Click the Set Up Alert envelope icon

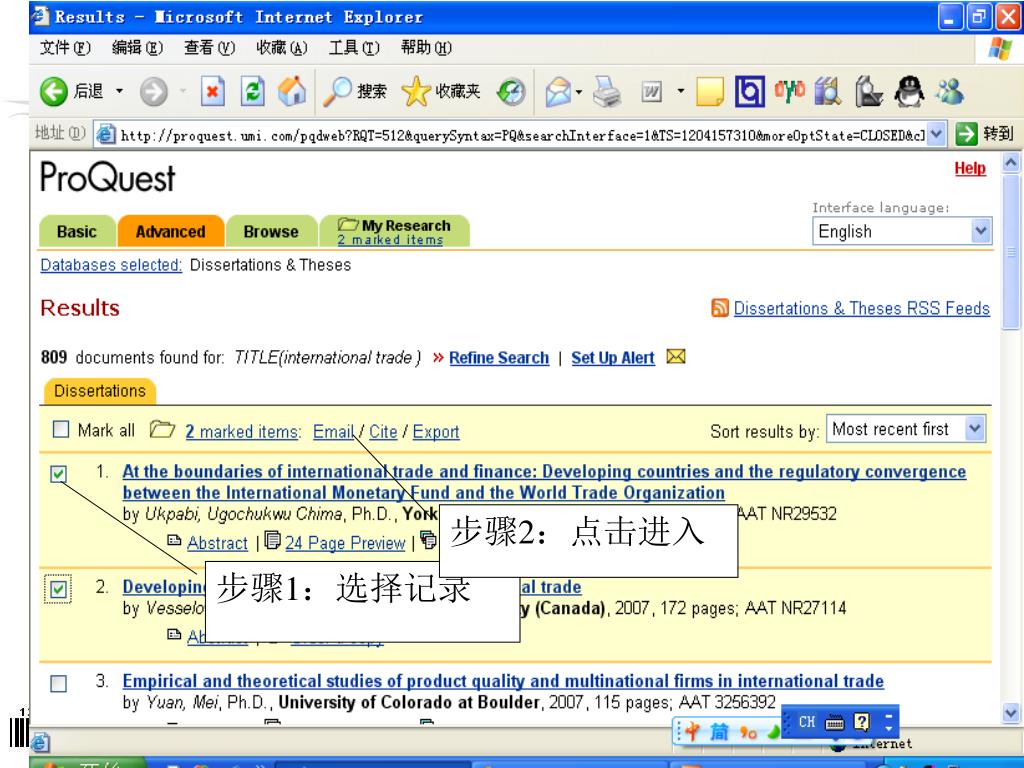pyautogui.click(x=676, y=357)
